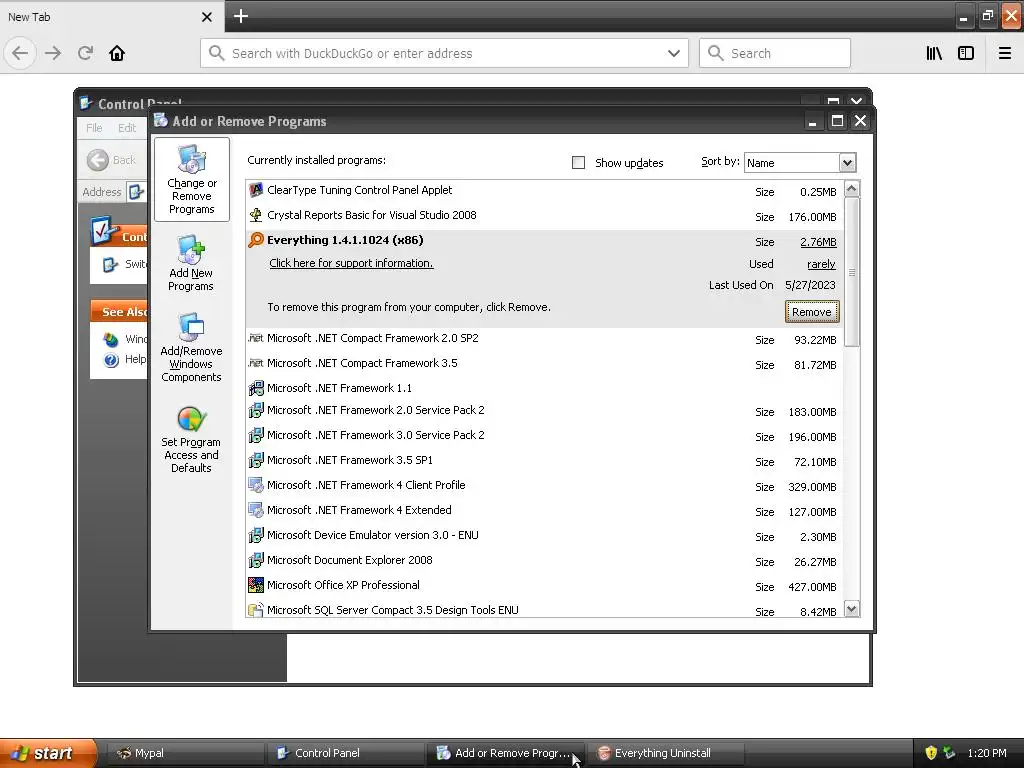
Task: Go to browser home page
Action: [x=117, y=53]
